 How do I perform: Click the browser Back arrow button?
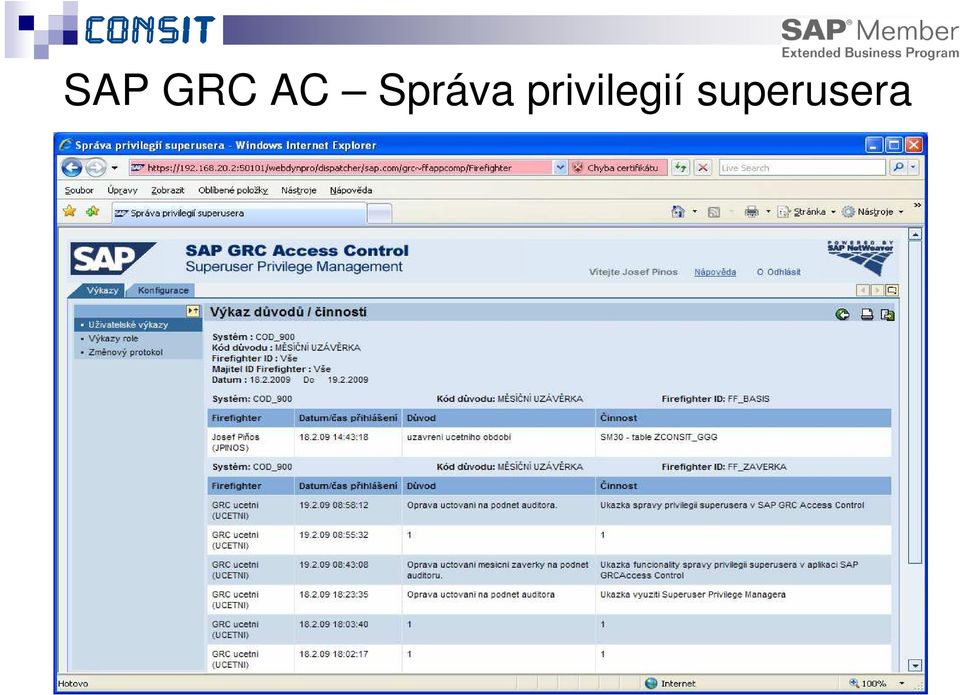(72, 167)
